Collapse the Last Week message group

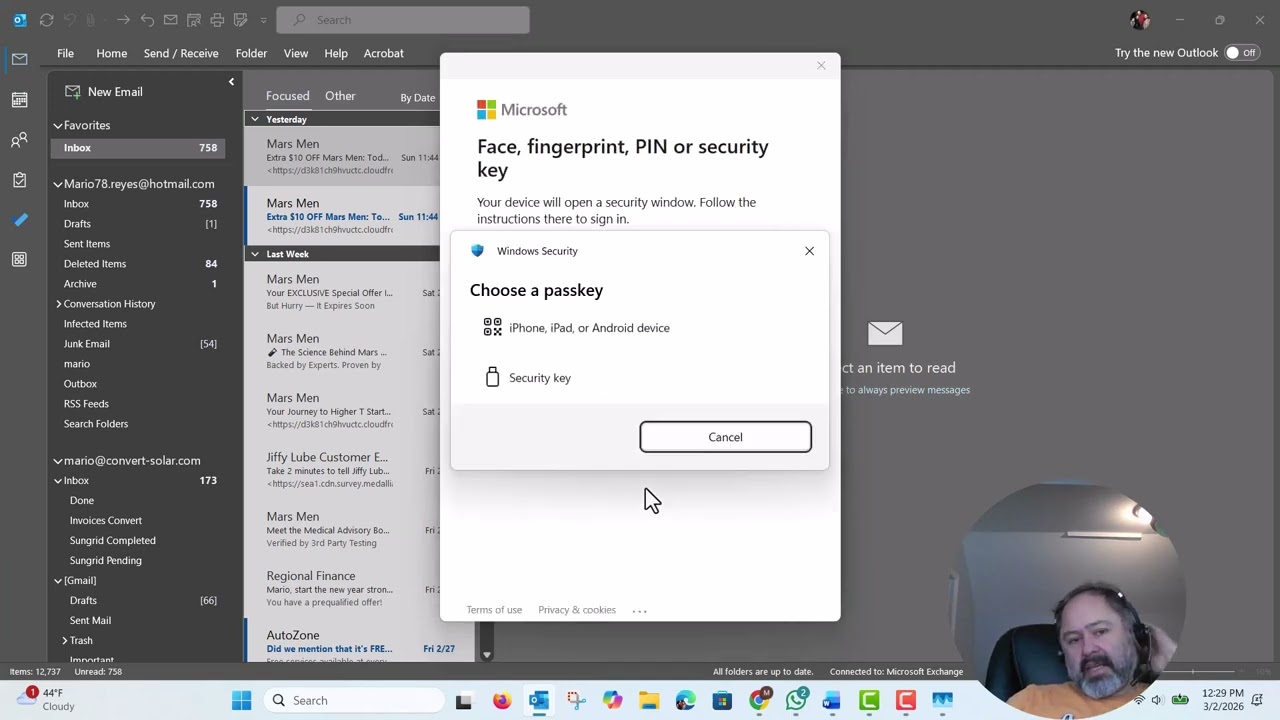(x=255, y=254)
